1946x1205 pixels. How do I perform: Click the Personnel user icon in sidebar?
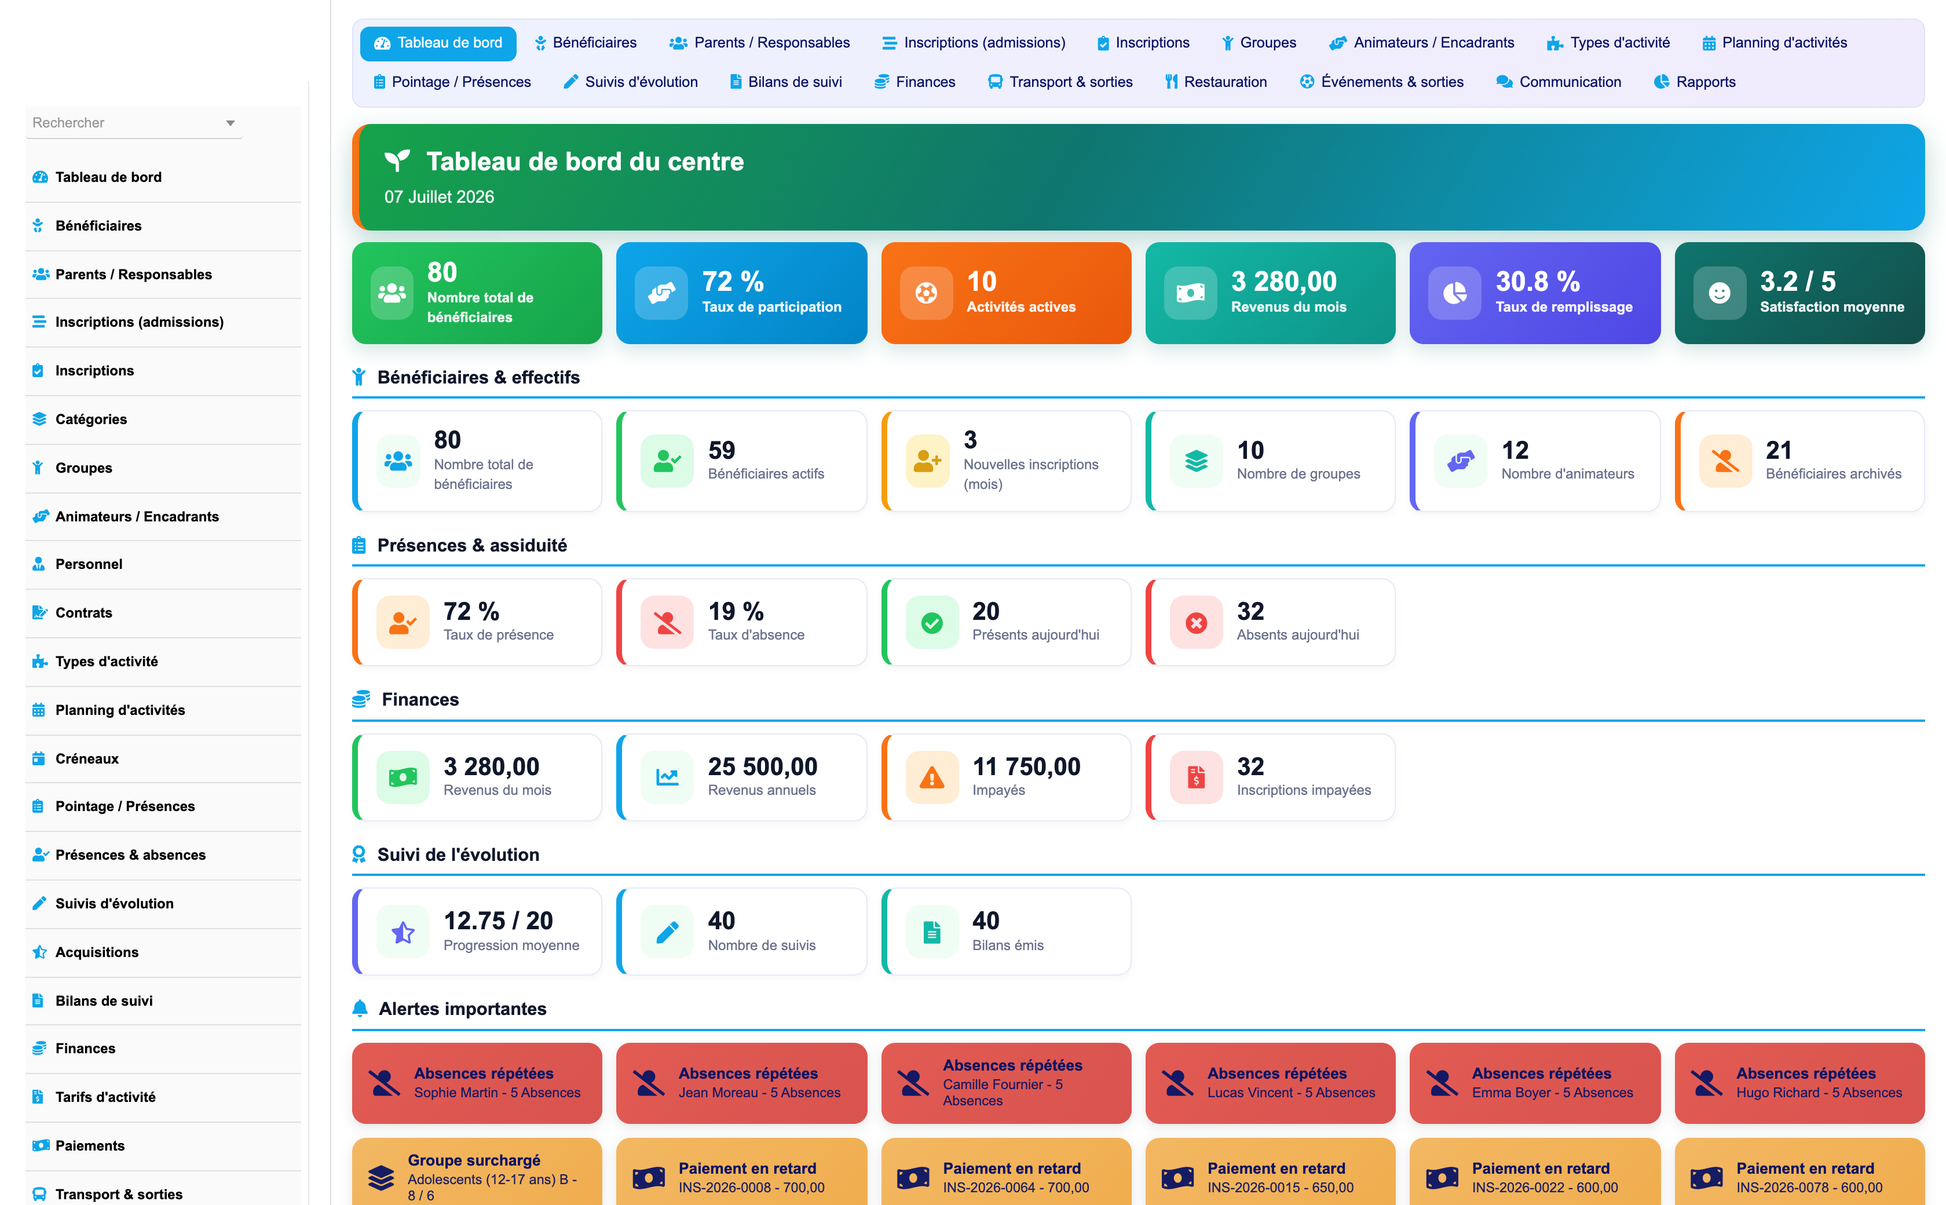pyautogui.click(x=38, y=564)
